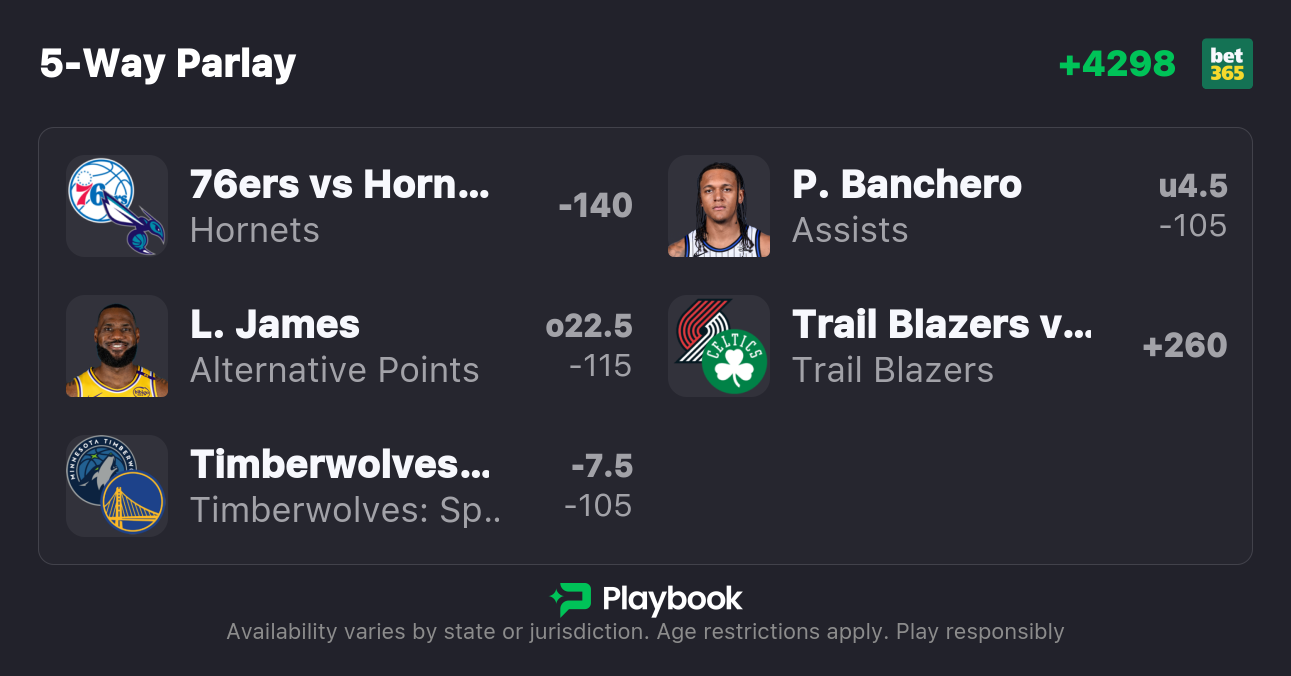Click the o22.5 -115 points line
This screenshot has height=676, width=1291.
(589, 346)
